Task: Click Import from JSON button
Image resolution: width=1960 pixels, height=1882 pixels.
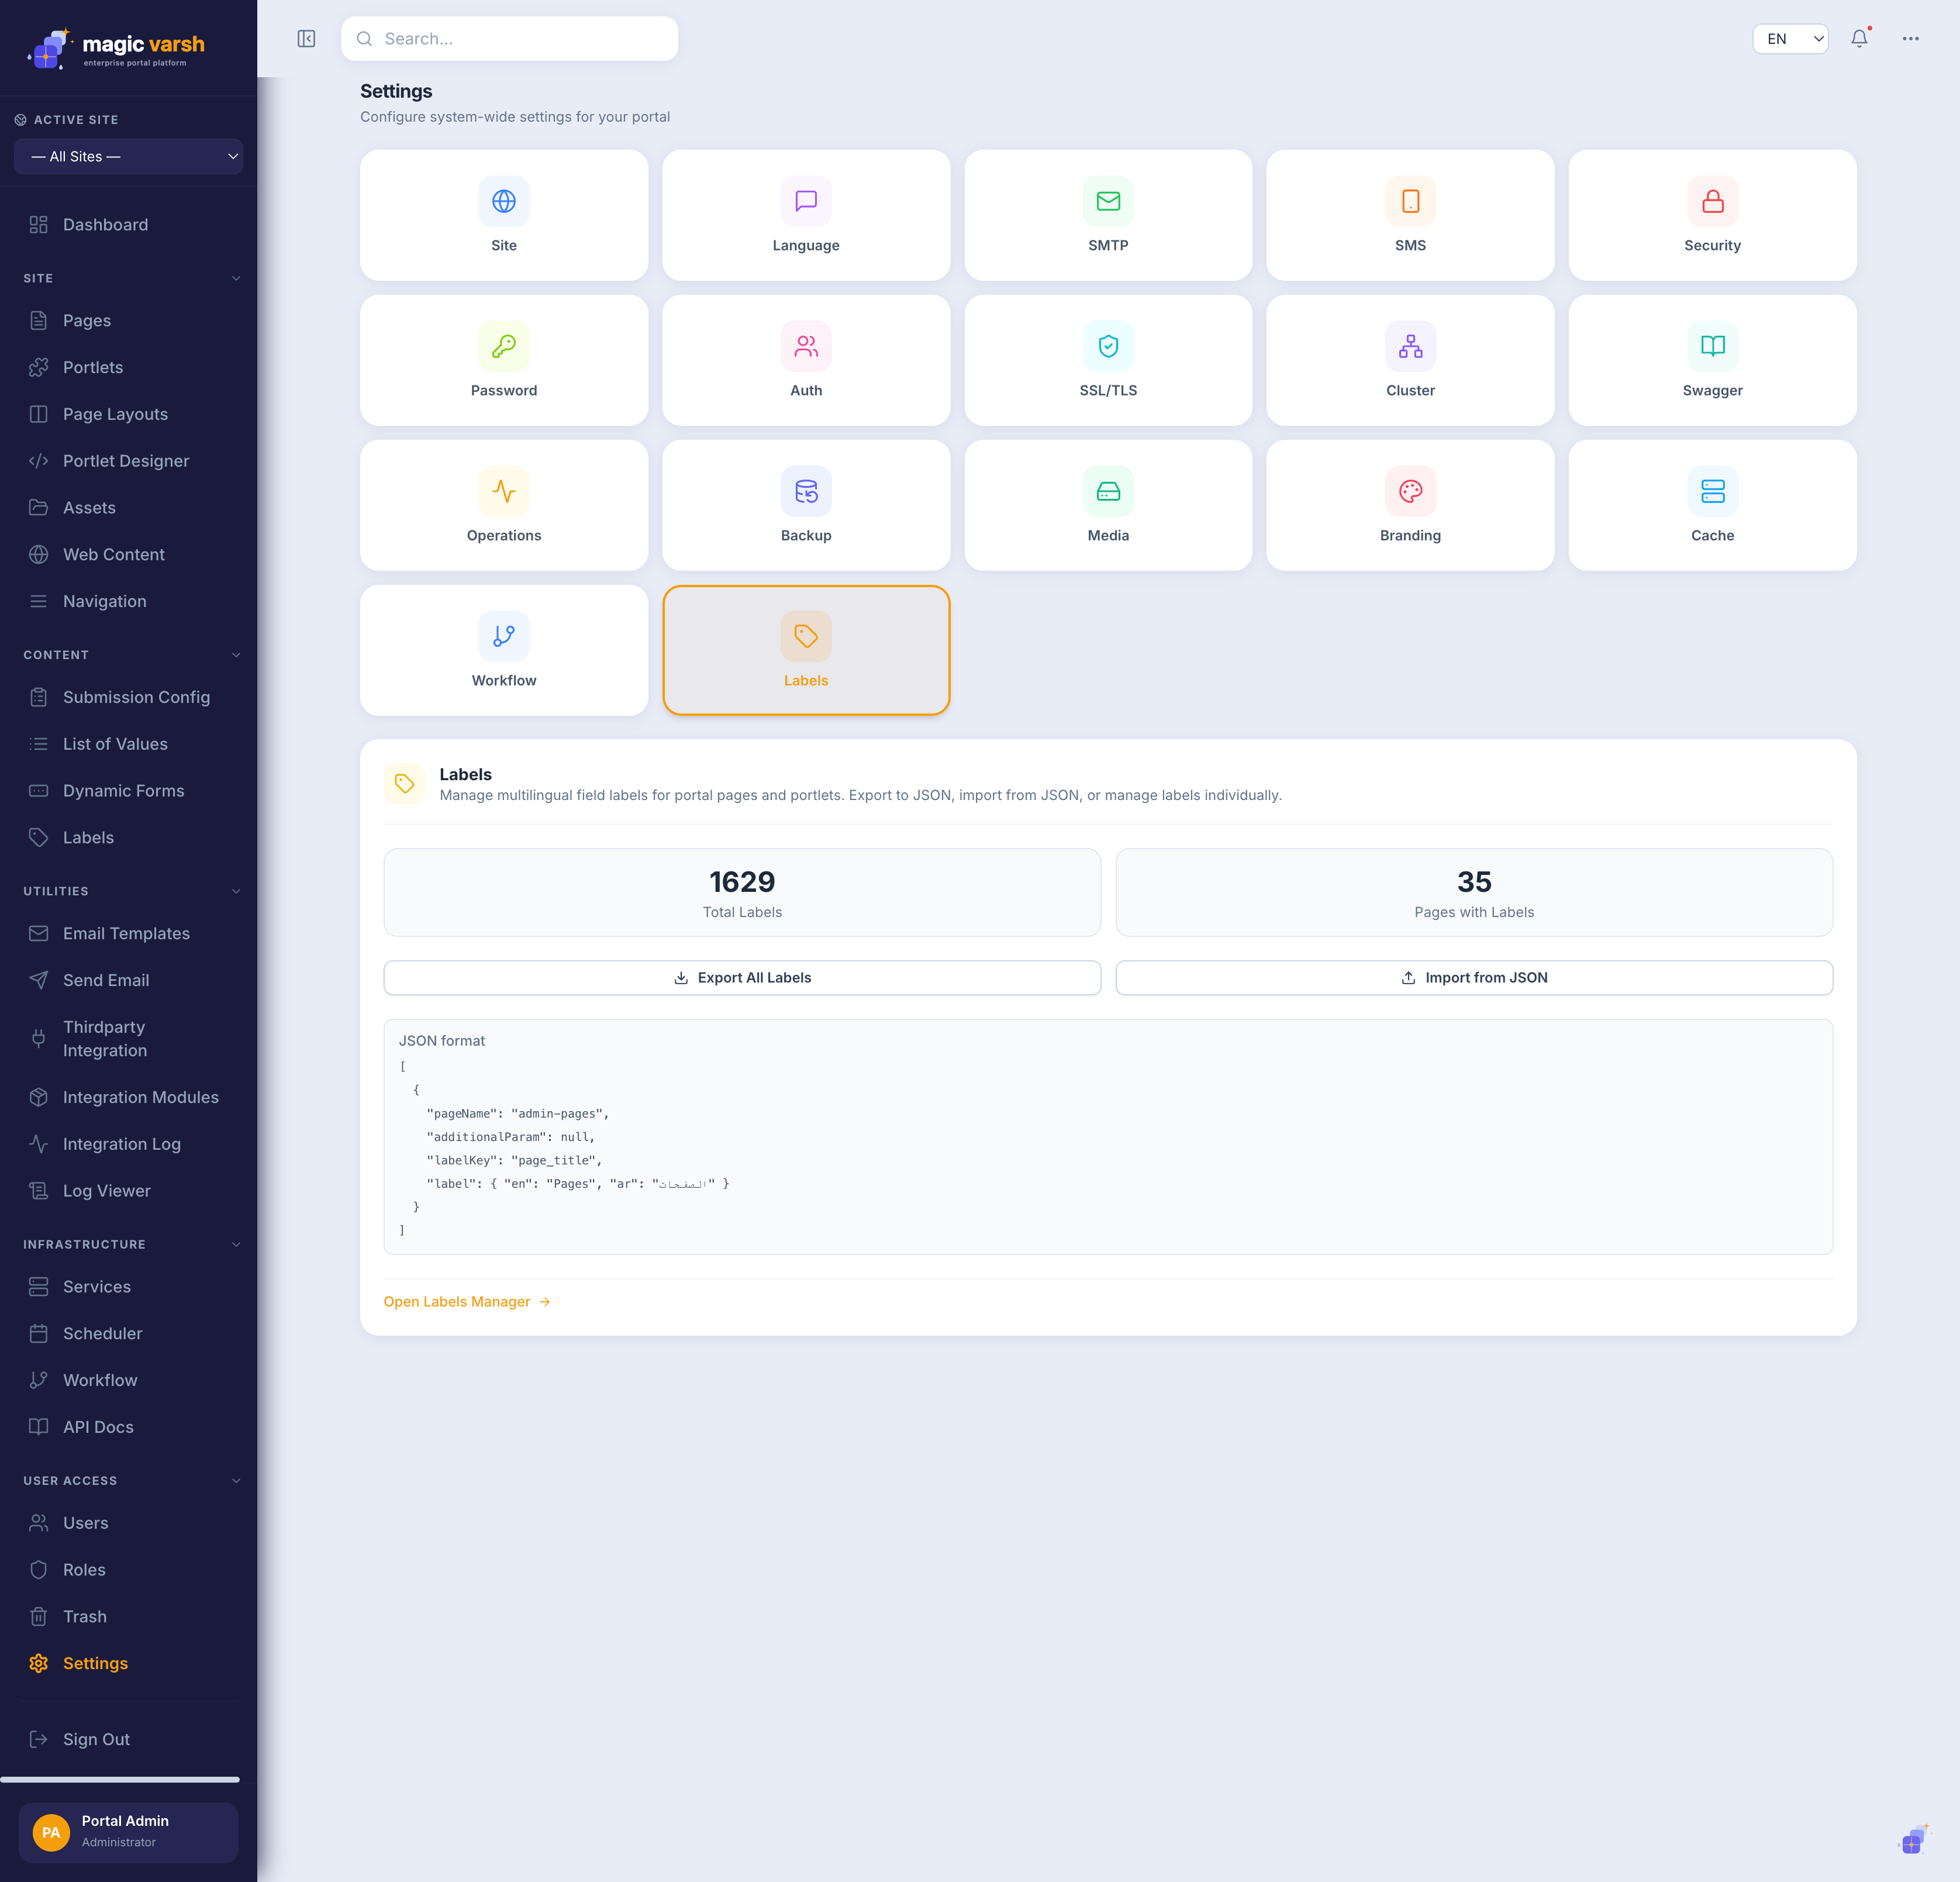Action: (1474, 978)
